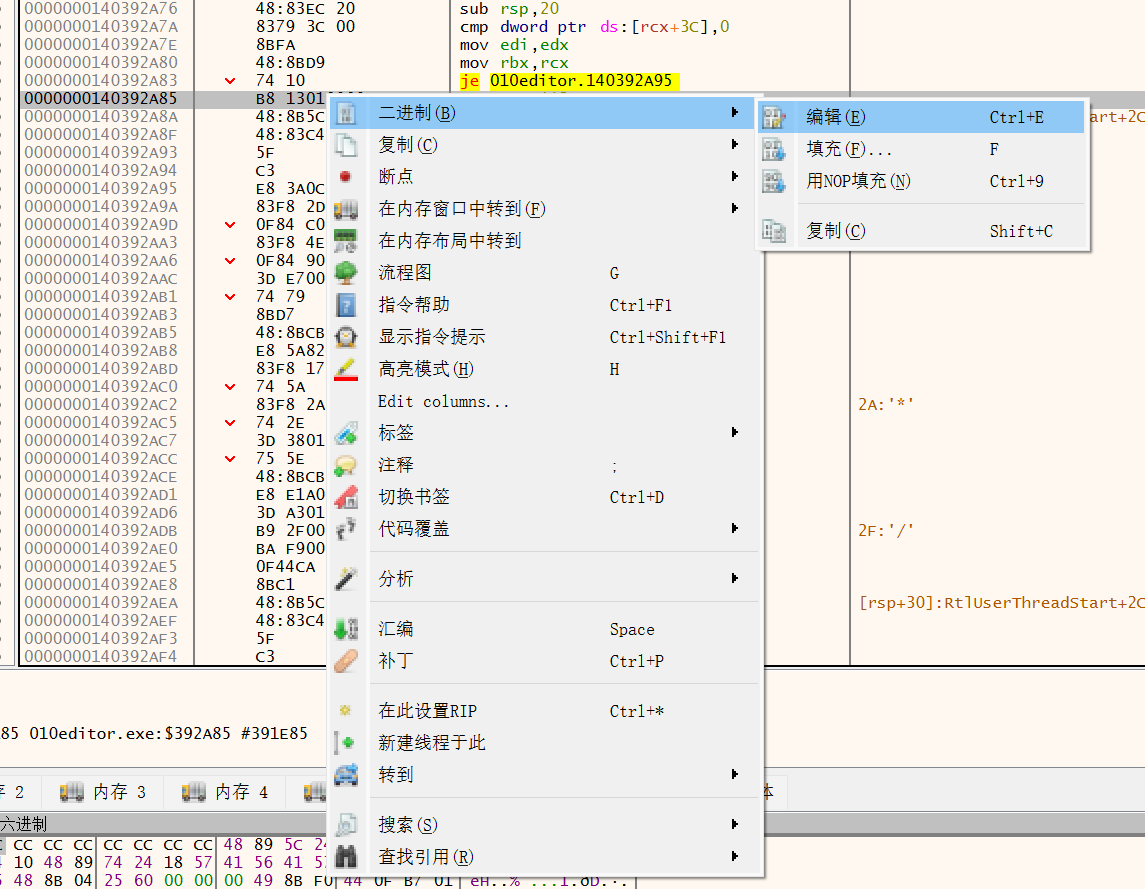Screen dimensions: 1145x889
Task: Expand the 代码覆盖 submenu arrow
Action: [x=735, y=528]
